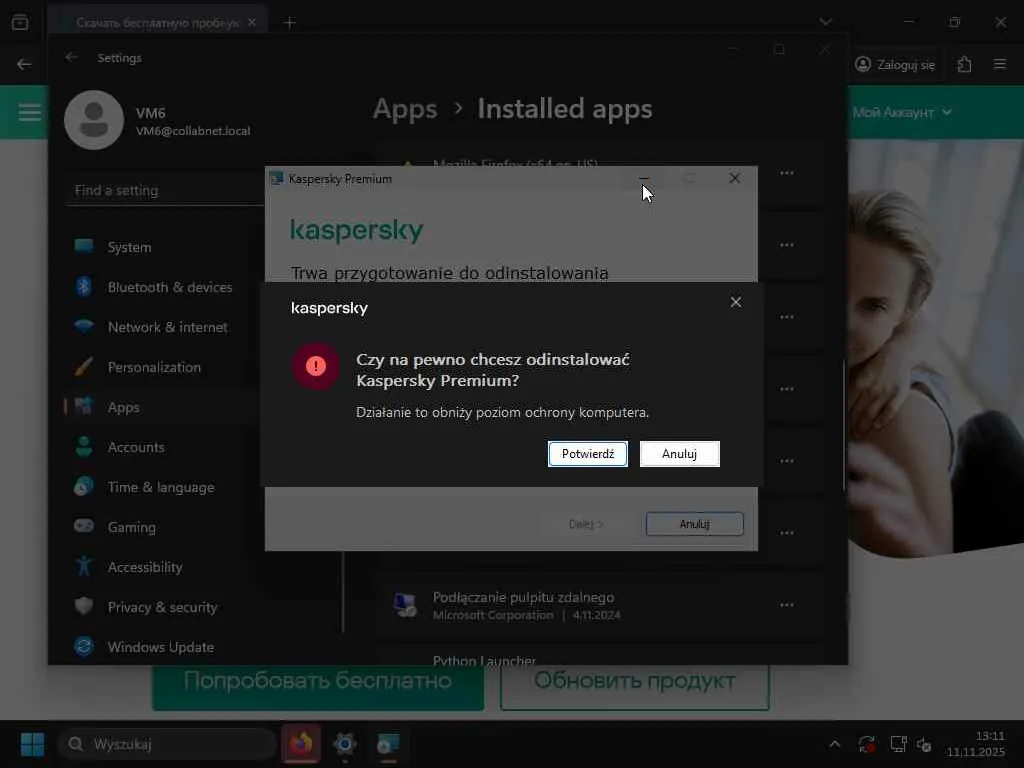Click the Personalization paintbrush icon
This screenshot has width=1024, height=768.
tap(84, 366)
